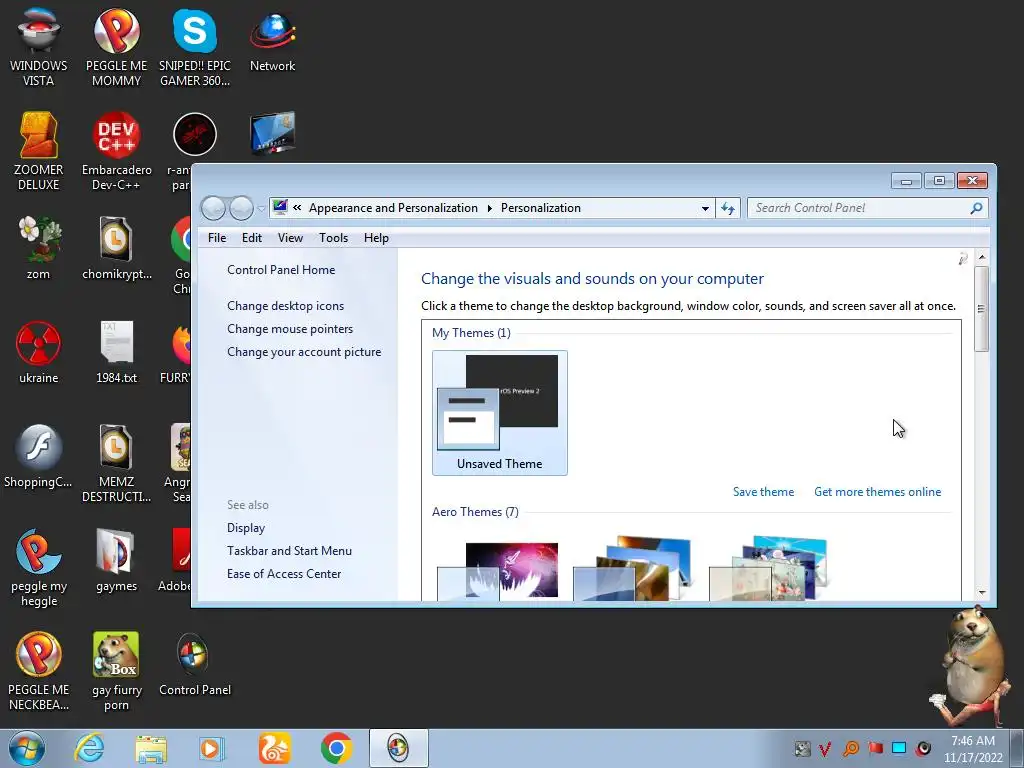This screenshot has height=768, width=1024.
Task: Click the search magnifier in Control Panel
Action: tap(976, 208)
